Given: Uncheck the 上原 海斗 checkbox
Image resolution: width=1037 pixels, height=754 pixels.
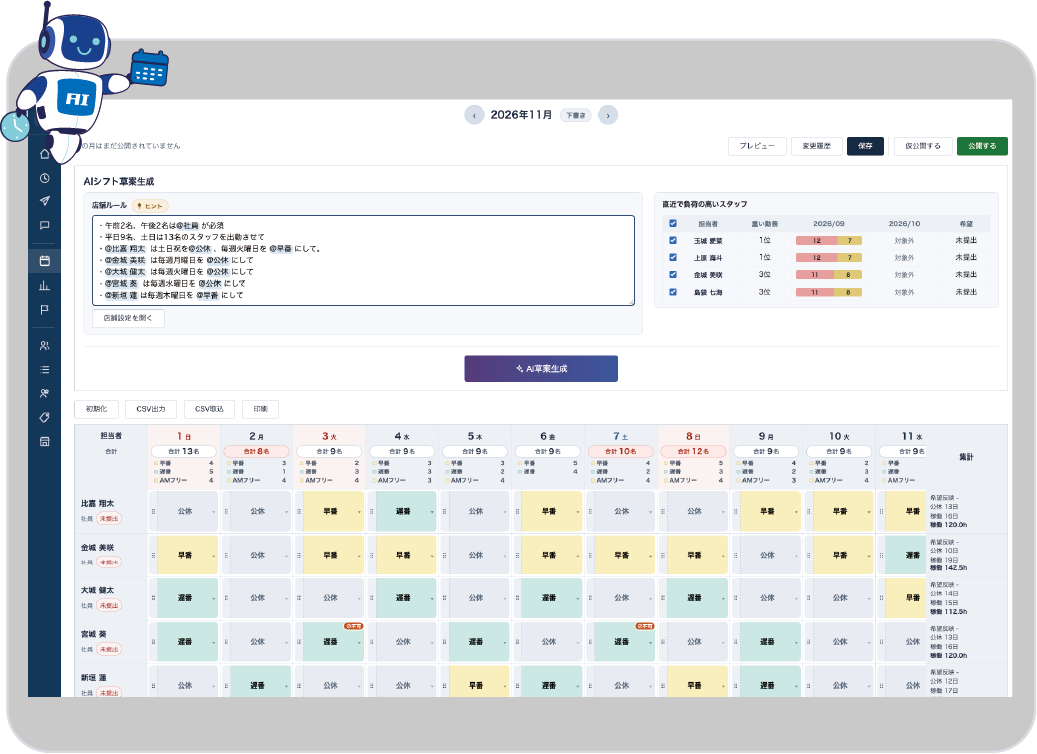Looking at the screenshot, I should [x=673, y=257].
